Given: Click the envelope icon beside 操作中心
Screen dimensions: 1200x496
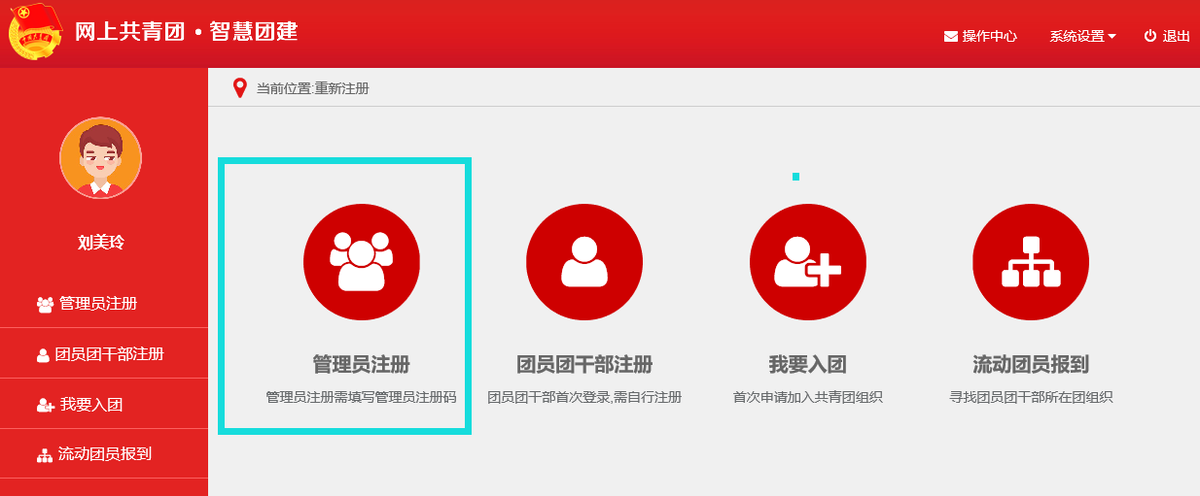Looking at the screenshot, I should pyautogui.click(x=951, y=37).
